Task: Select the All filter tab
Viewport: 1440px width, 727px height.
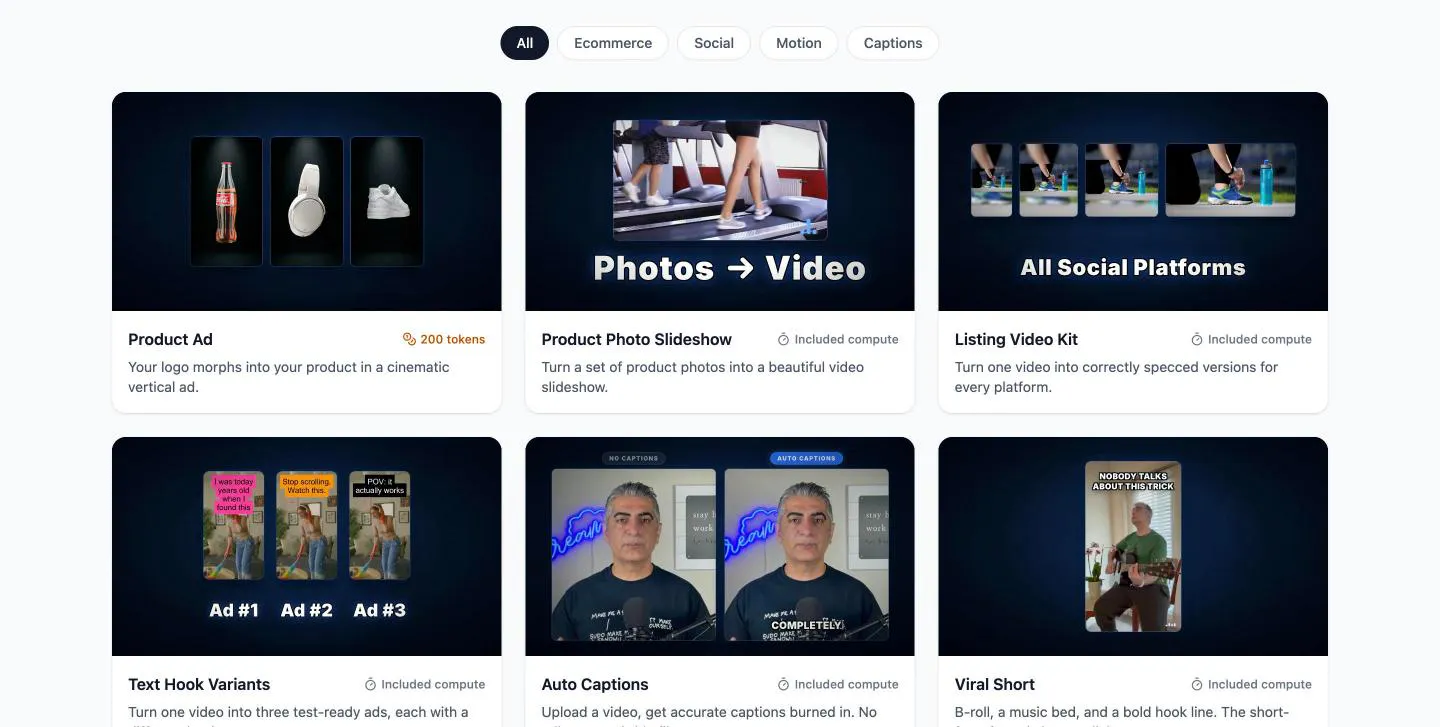Action: [524, 43]
